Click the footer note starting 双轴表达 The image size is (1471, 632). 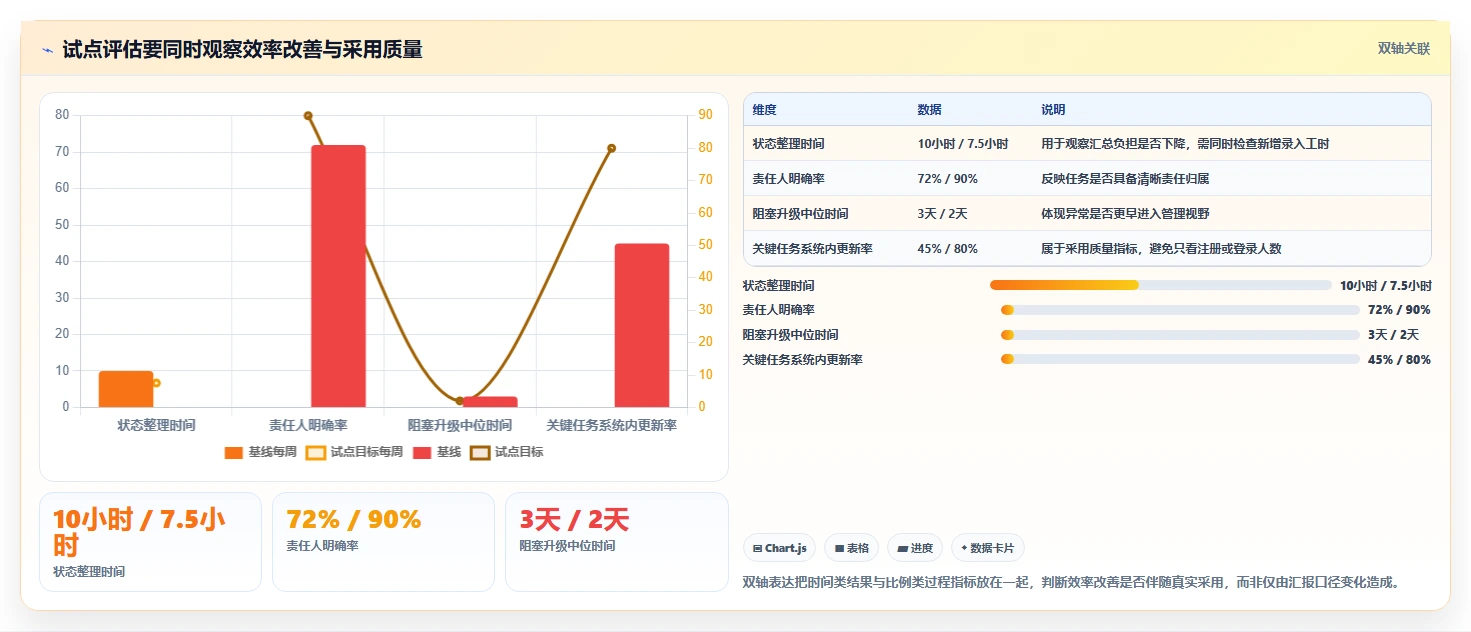(x=1071, y=582)
